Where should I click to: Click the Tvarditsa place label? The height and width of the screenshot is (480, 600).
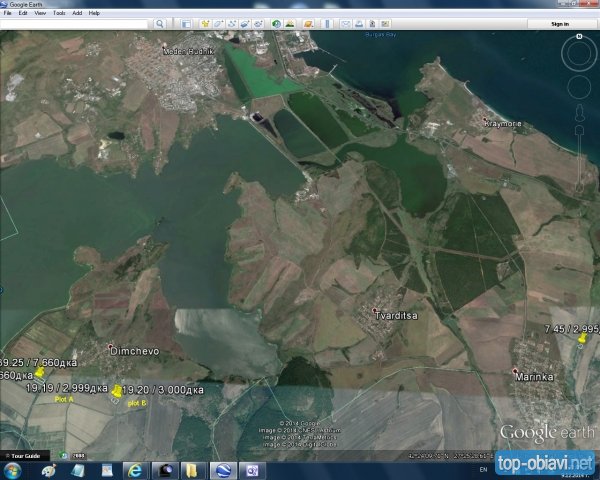click(396, 316)
